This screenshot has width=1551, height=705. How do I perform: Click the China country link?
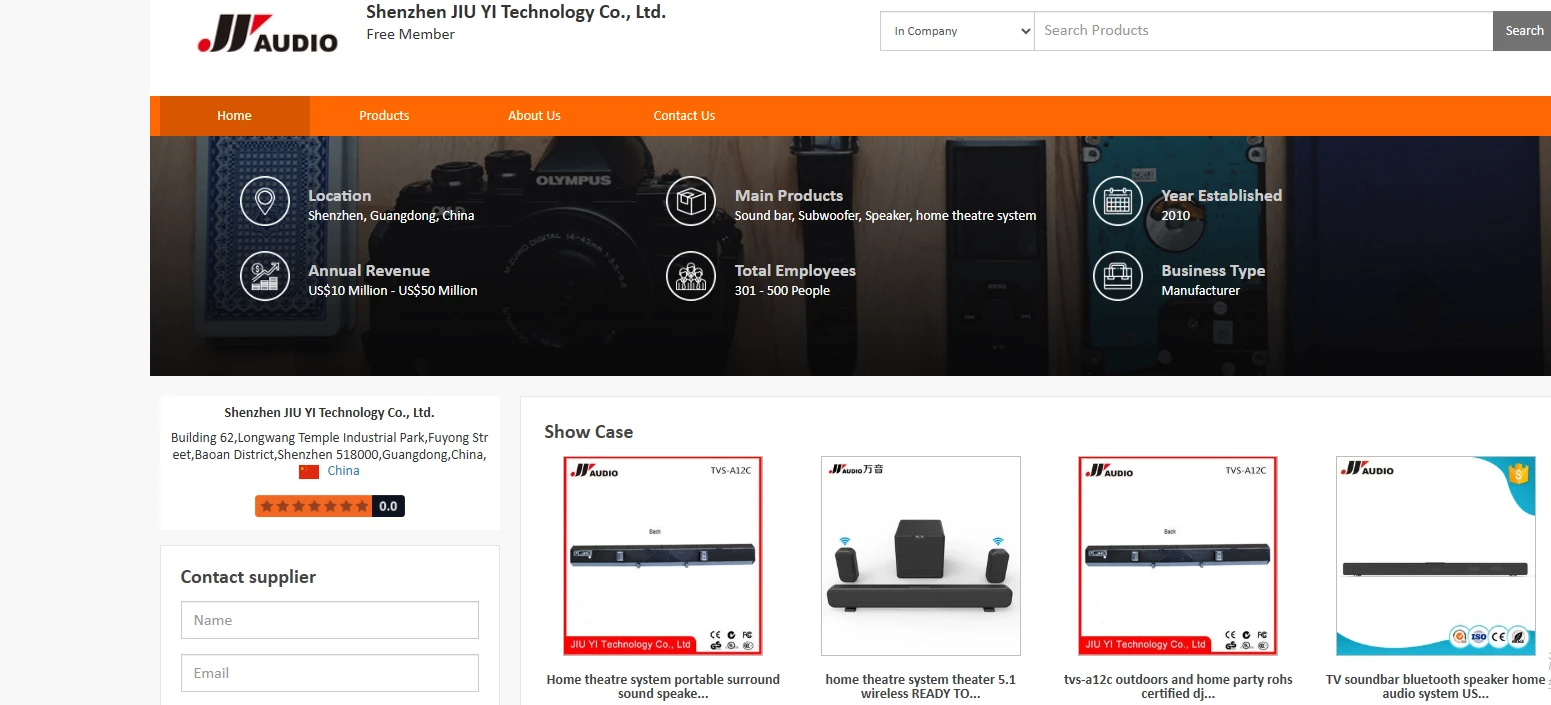343,471
